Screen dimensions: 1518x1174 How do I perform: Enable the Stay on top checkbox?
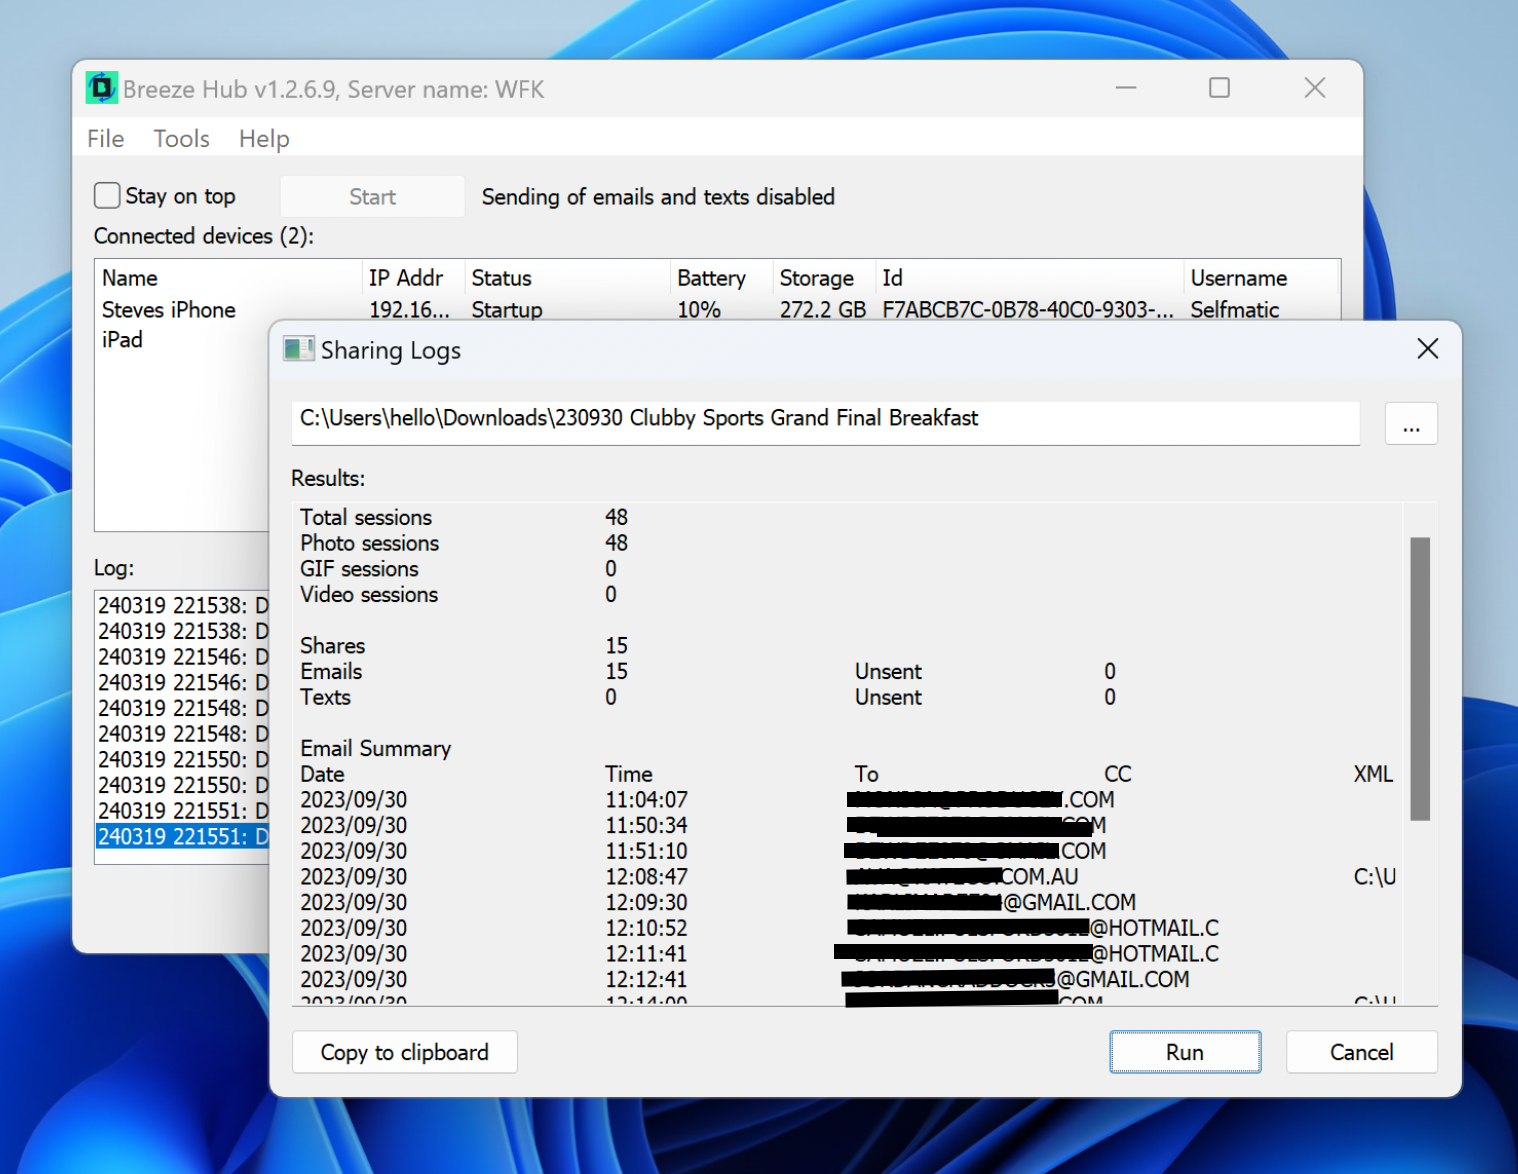[108, 196]
